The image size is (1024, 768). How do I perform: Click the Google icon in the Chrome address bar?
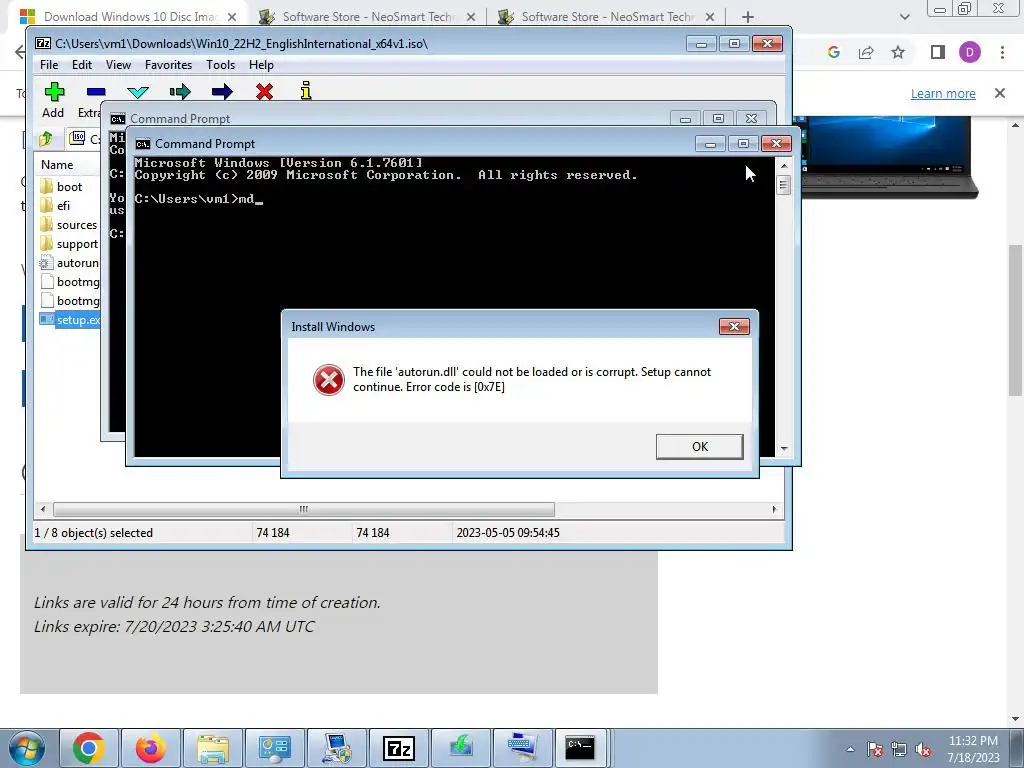pyautogui.click(x=833, y=52)
